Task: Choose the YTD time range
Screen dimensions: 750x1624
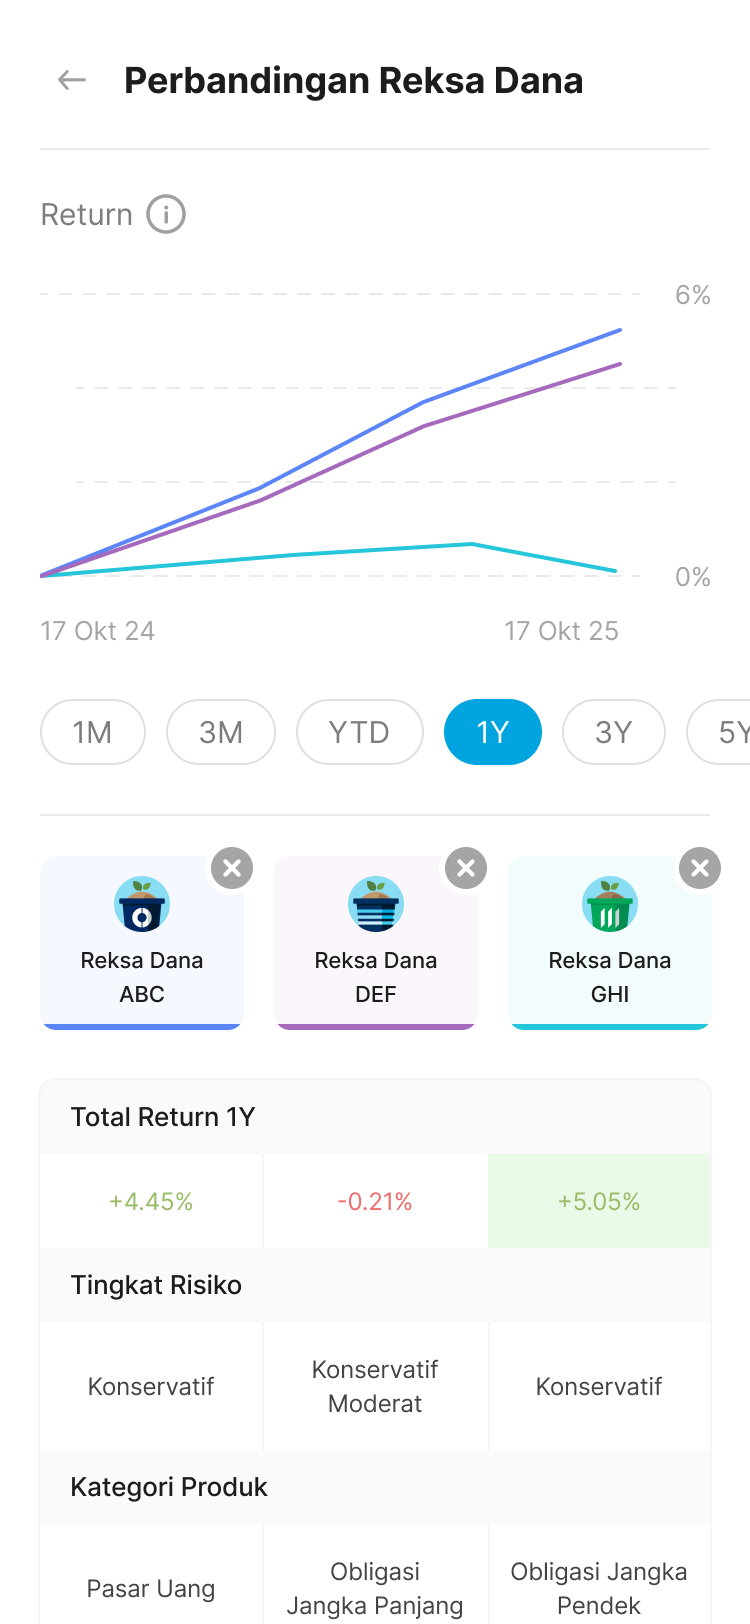Action: click(359, 732)
